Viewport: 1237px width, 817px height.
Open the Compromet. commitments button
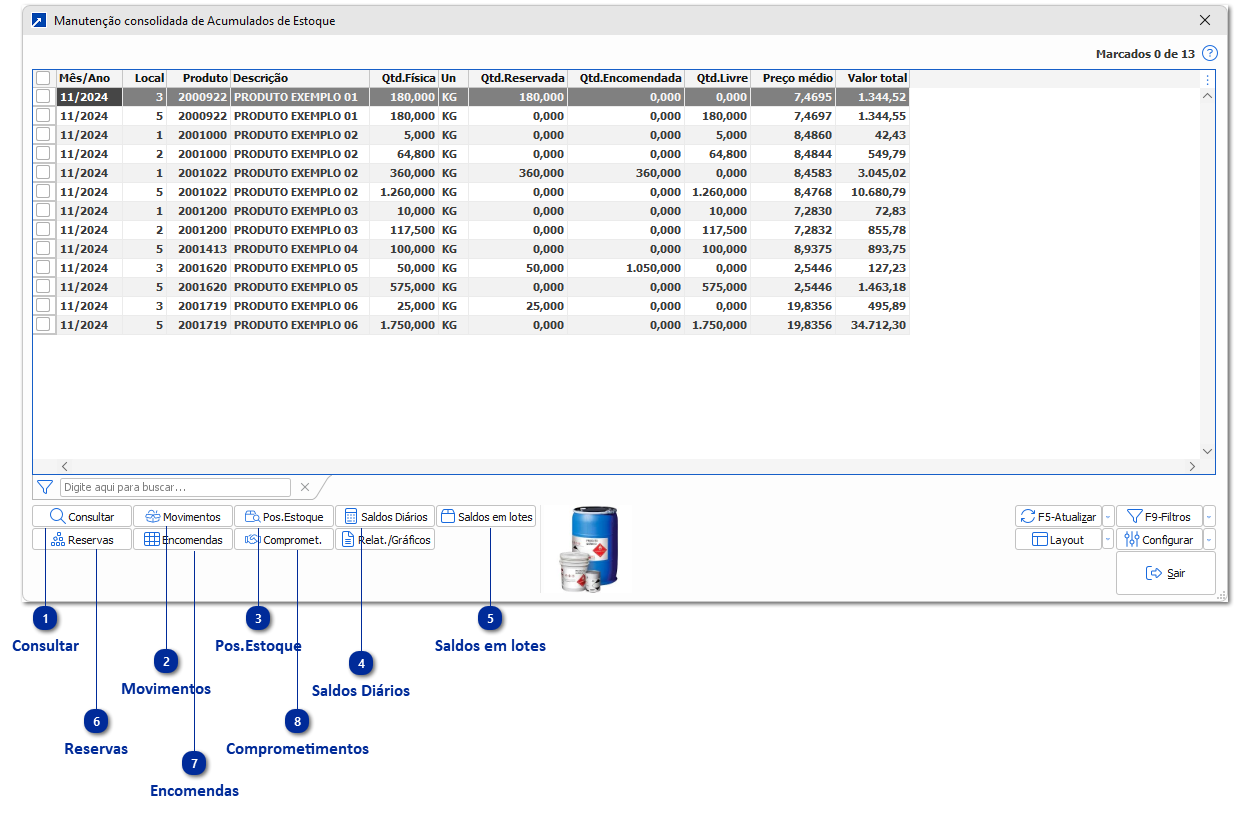tap(284, 540)
